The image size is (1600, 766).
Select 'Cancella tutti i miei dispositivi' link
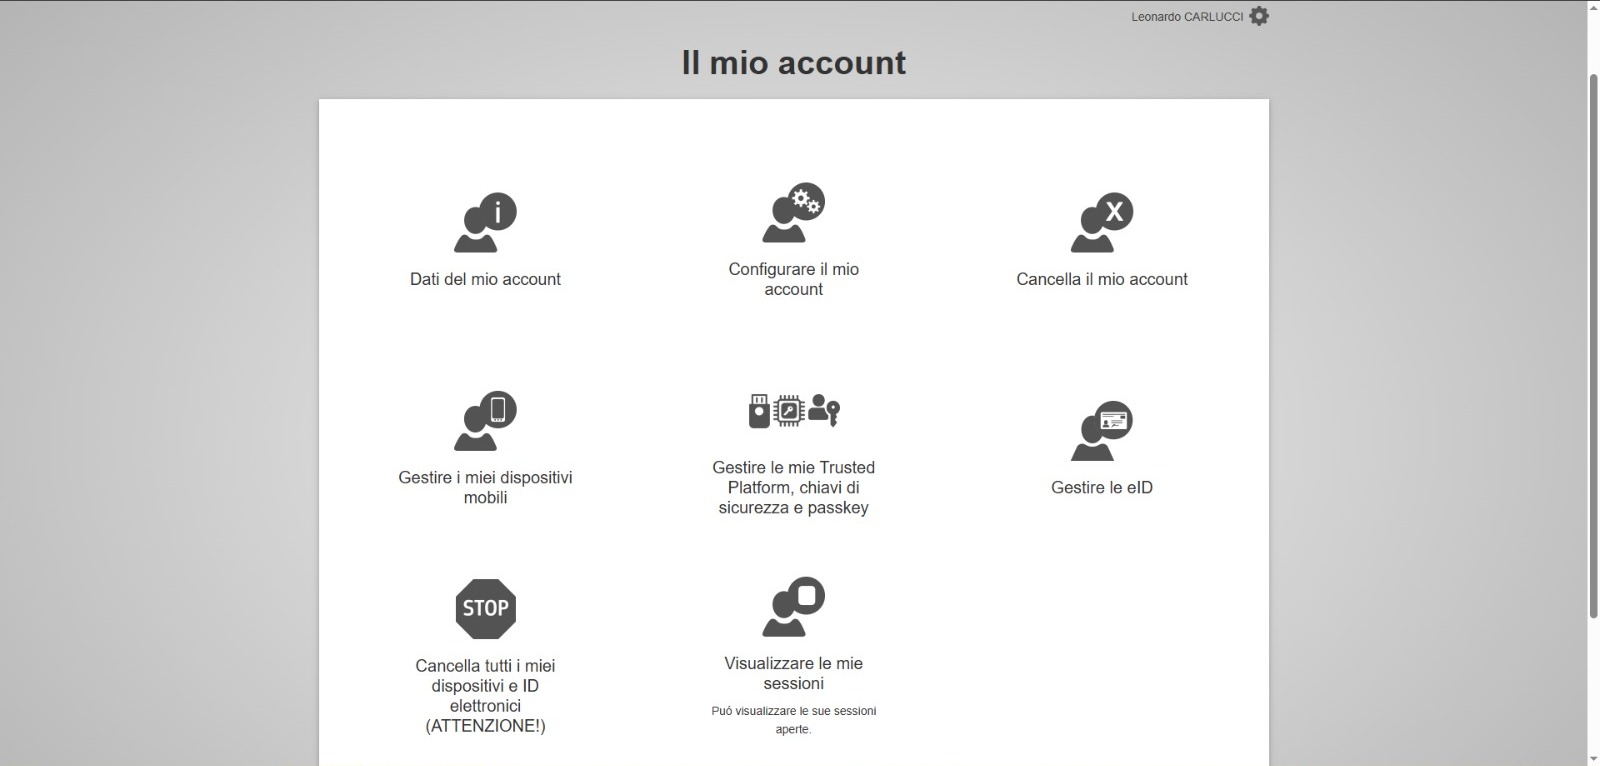coord(485,696)
